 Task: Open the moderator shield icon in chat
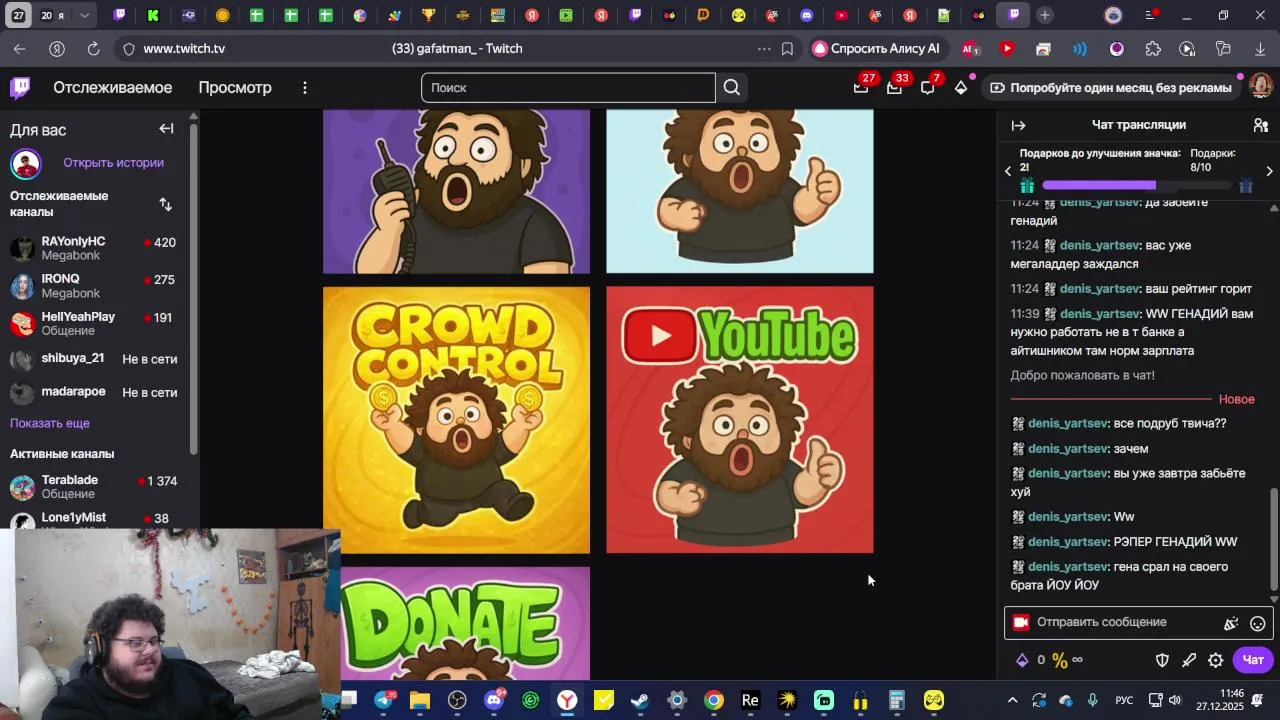tap(1162, 660)
